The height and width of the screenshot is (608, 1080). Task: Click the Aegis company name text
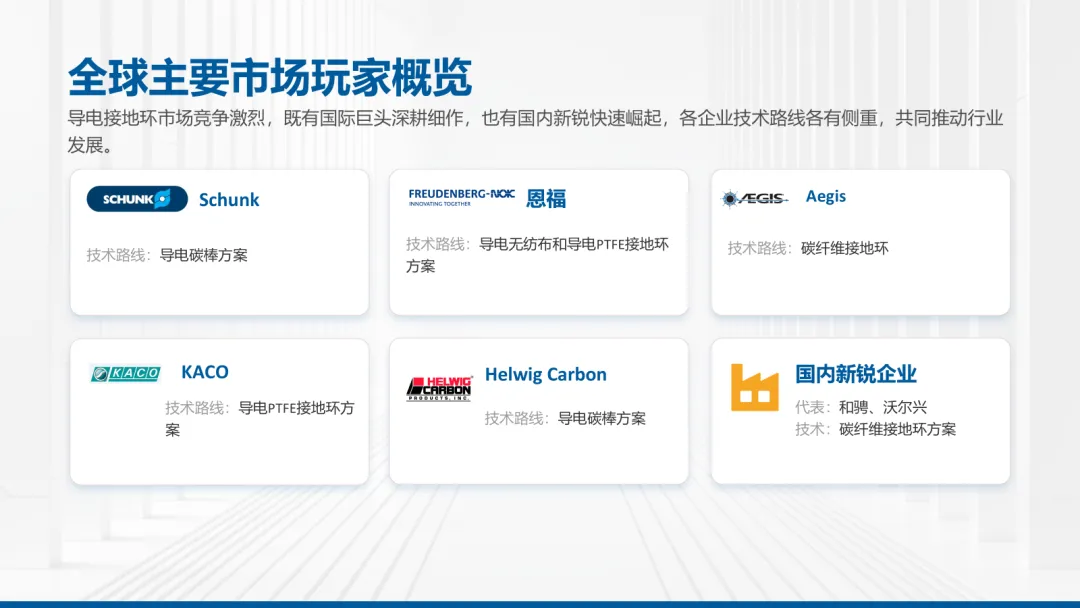click(826, 197)
